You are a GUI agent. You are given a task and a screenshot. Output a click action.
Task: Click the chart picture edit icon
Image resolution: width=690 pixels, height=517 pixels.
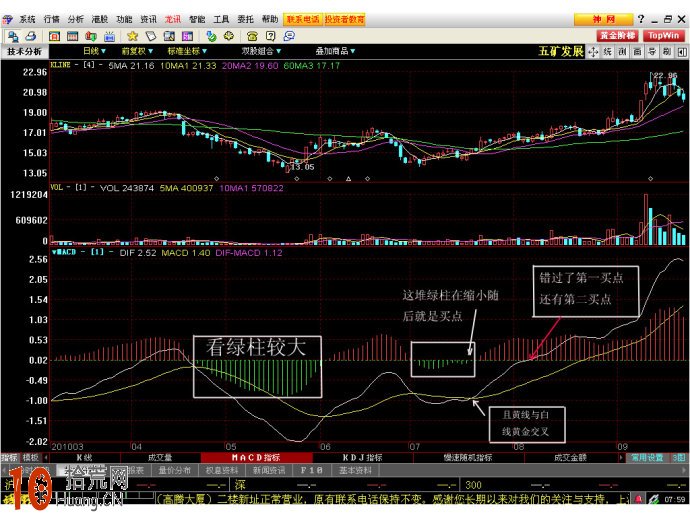[169, 36]
